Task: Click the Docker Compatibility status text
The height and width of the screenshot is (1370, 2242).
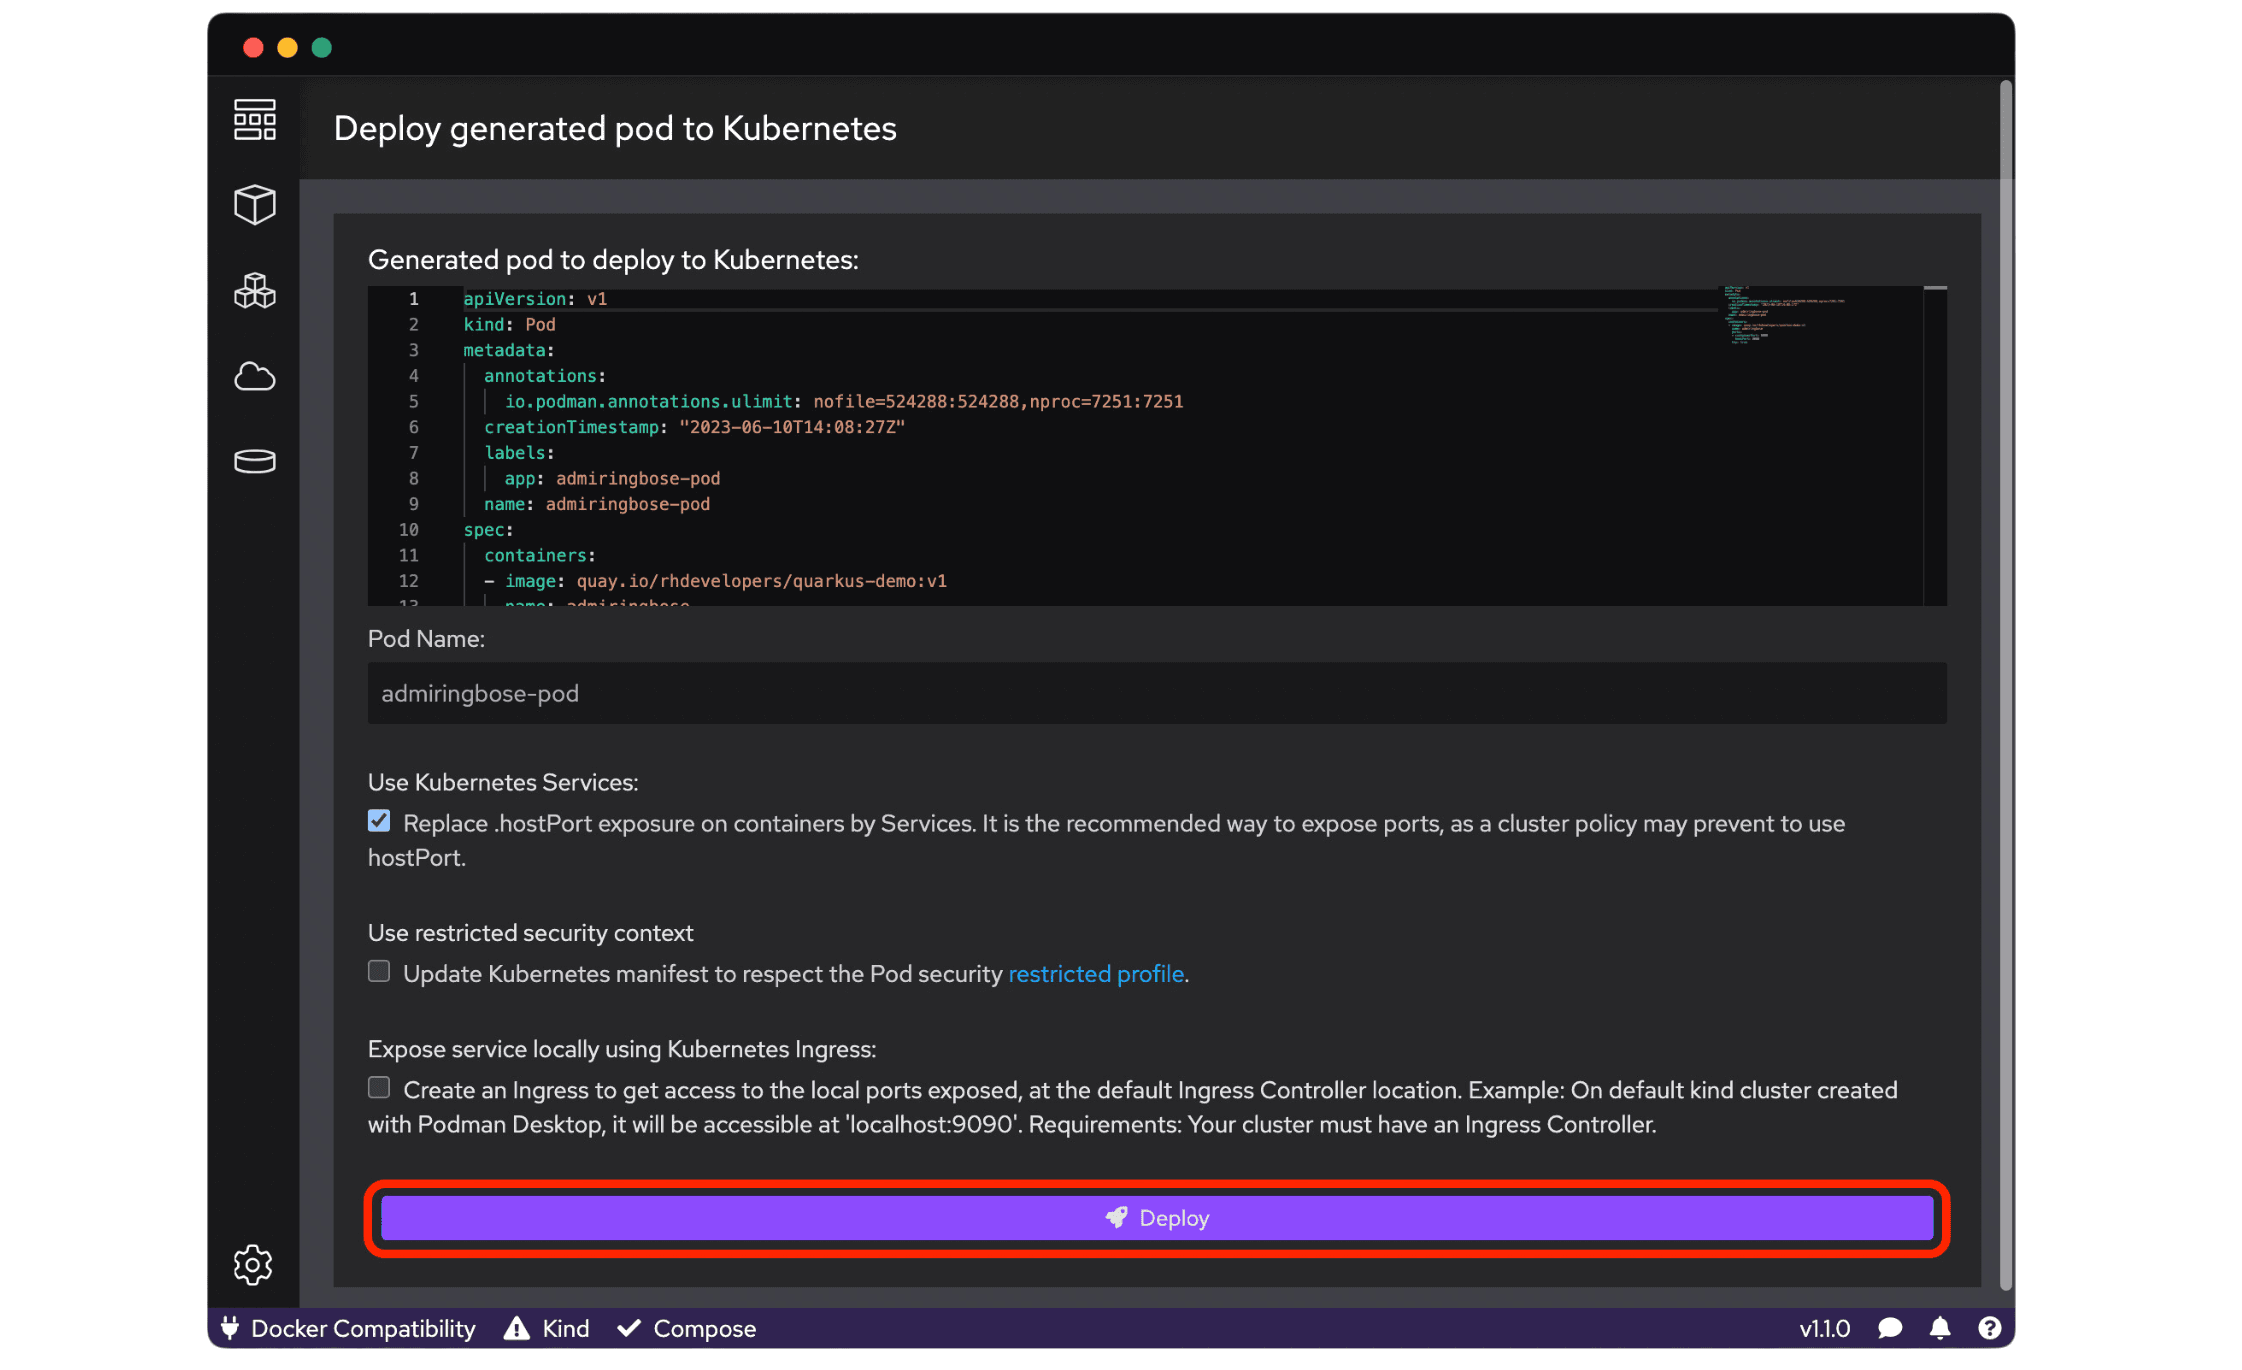Action: [x=363, y=1328]
